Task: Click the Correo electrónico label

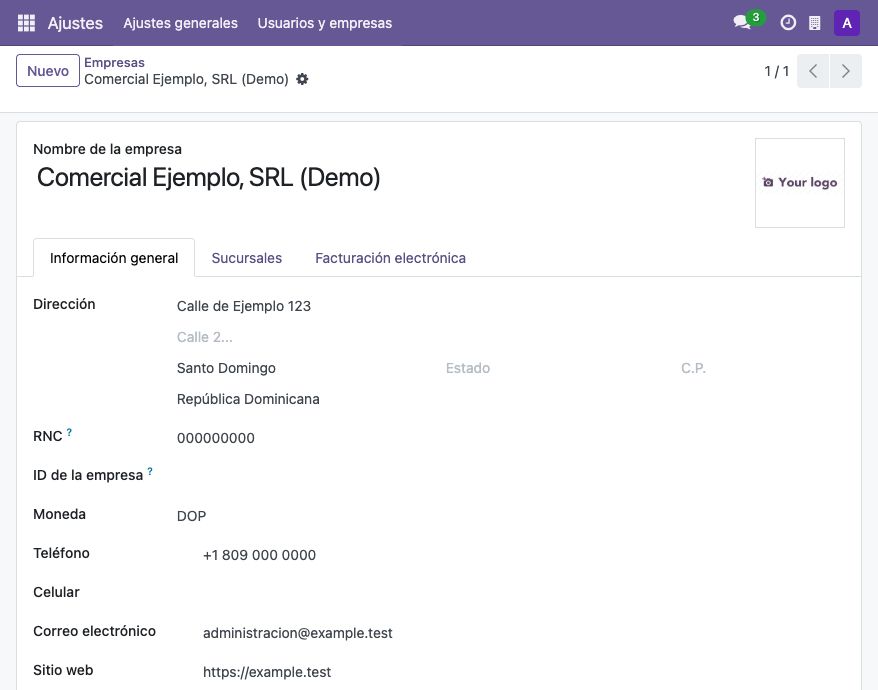Action: click(95, 631)
